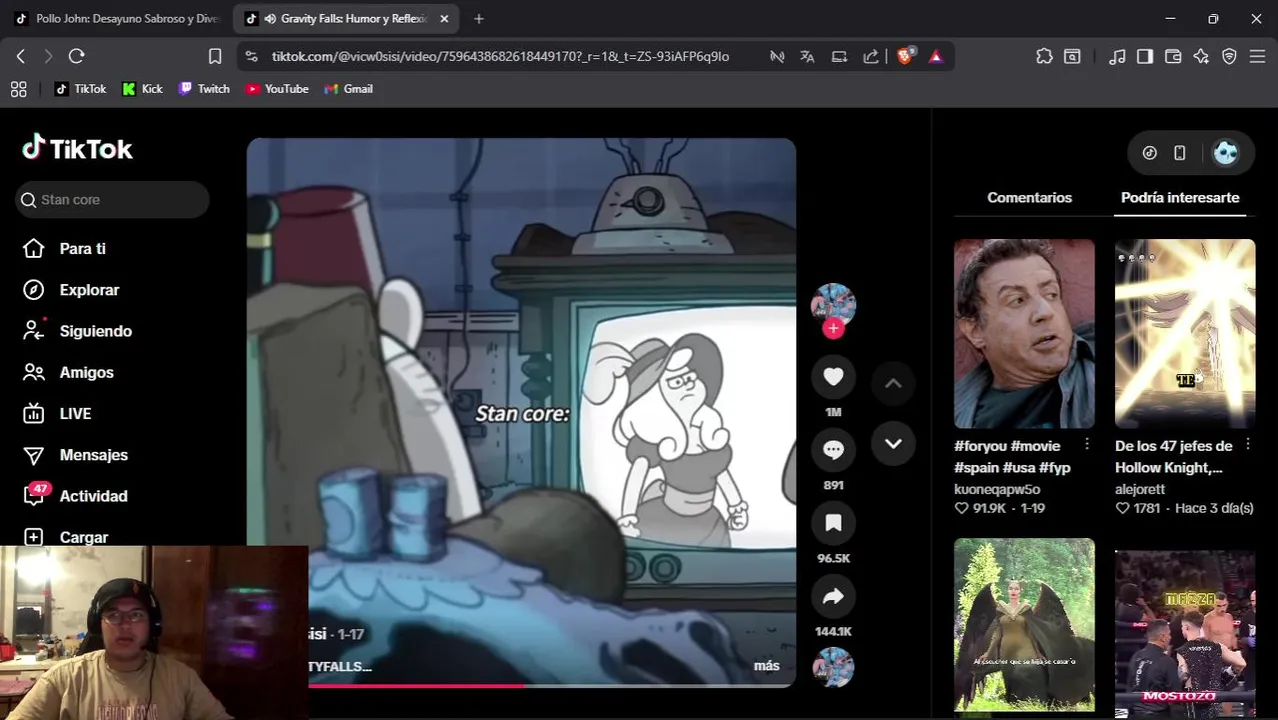Image resolution: width=1278 pixels, height=720 pixels.
Task: Open the Brave music playlist icon
Action: pyautogui.click(x=1118, y=57)
